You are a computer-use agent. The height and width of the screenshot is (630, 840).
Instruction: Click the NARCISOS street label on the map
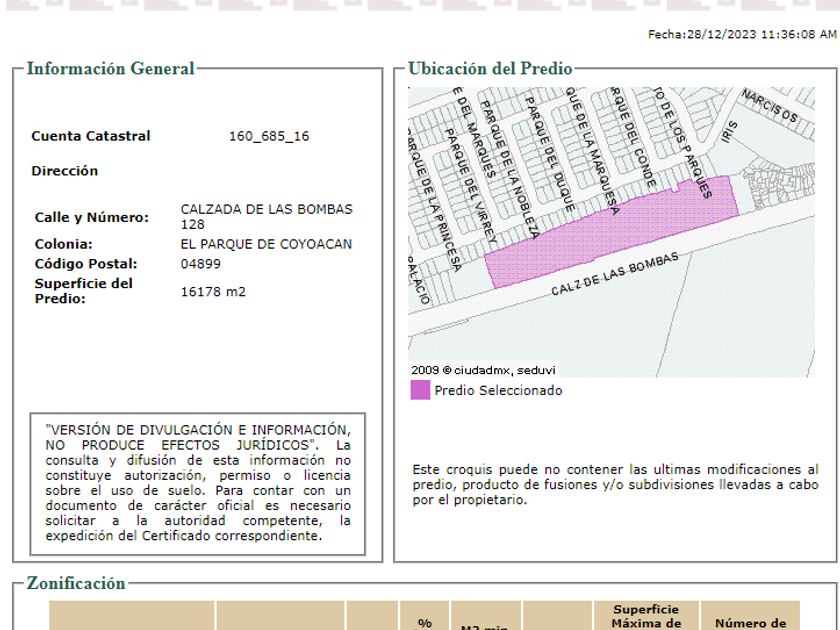tap(769, 107)
